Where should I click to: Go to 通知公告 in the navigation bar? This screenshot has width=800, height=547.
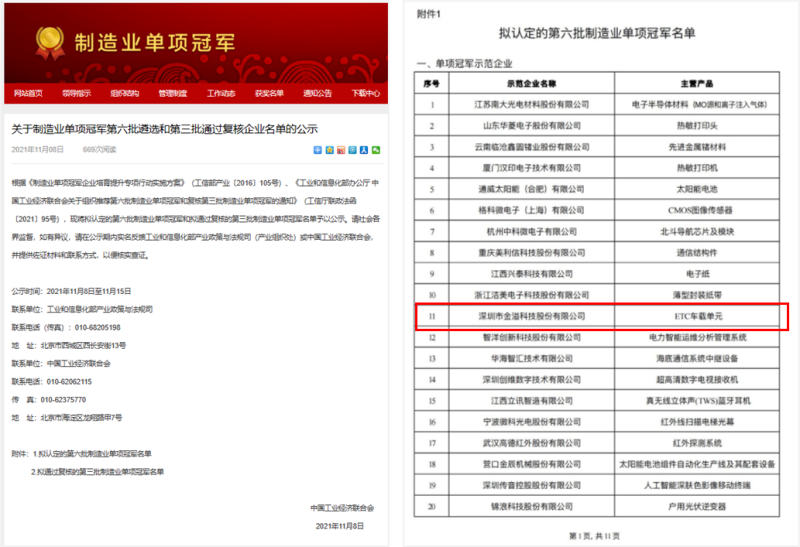[x=317, y=93]
